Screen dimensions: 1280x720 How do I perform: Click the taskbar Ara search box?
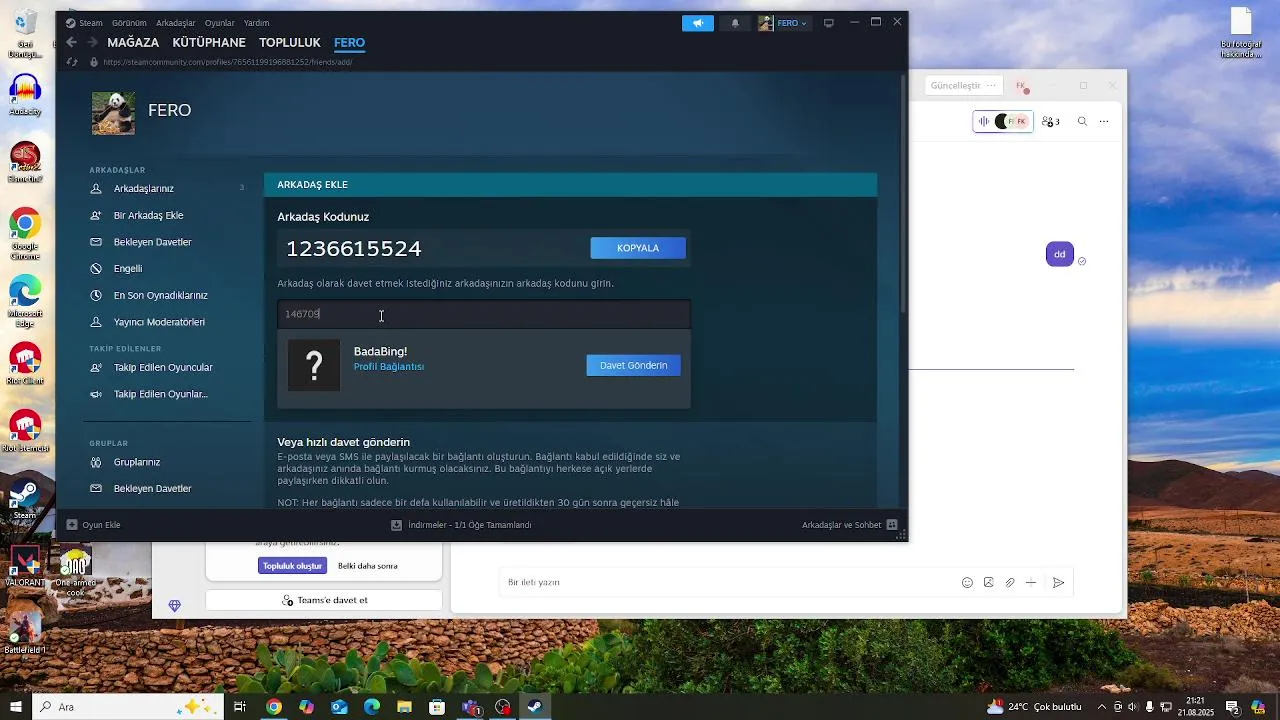click(x=127, y=706)
